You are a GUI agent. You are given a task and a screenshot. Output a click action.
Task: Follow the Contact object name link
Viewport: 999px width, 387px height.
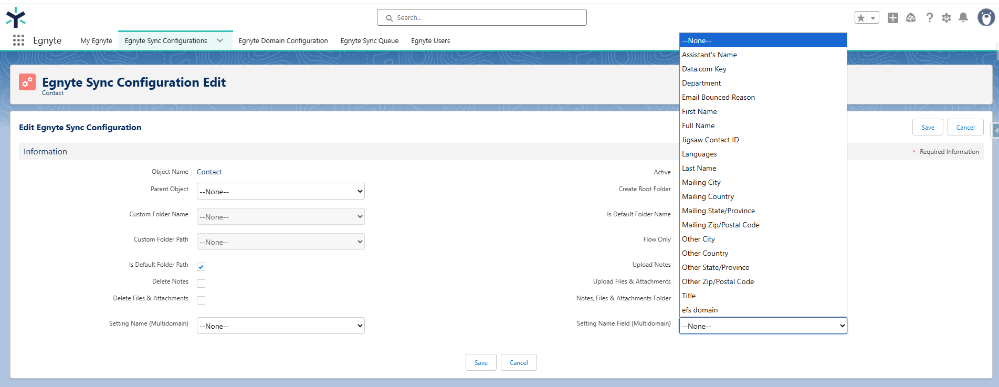point(209,172)
